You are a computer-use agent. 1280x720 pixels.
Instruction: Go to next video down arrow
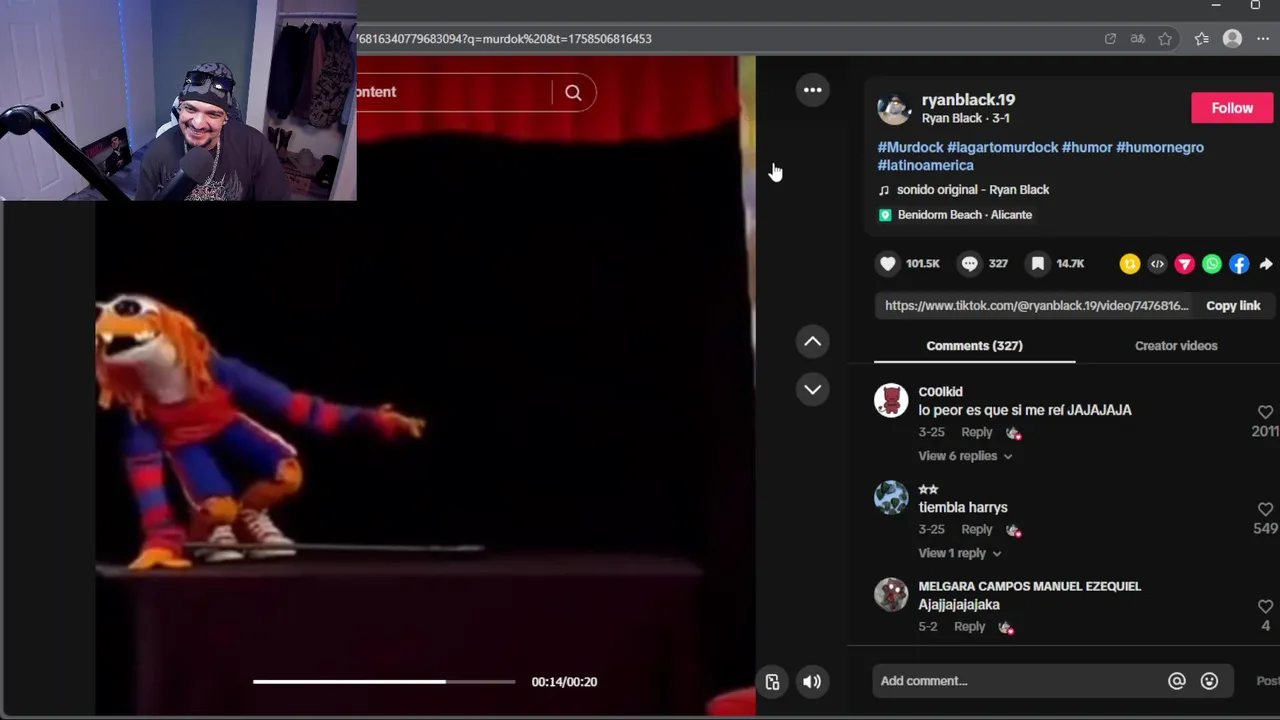pyautogui.click(x=813, y=390)
